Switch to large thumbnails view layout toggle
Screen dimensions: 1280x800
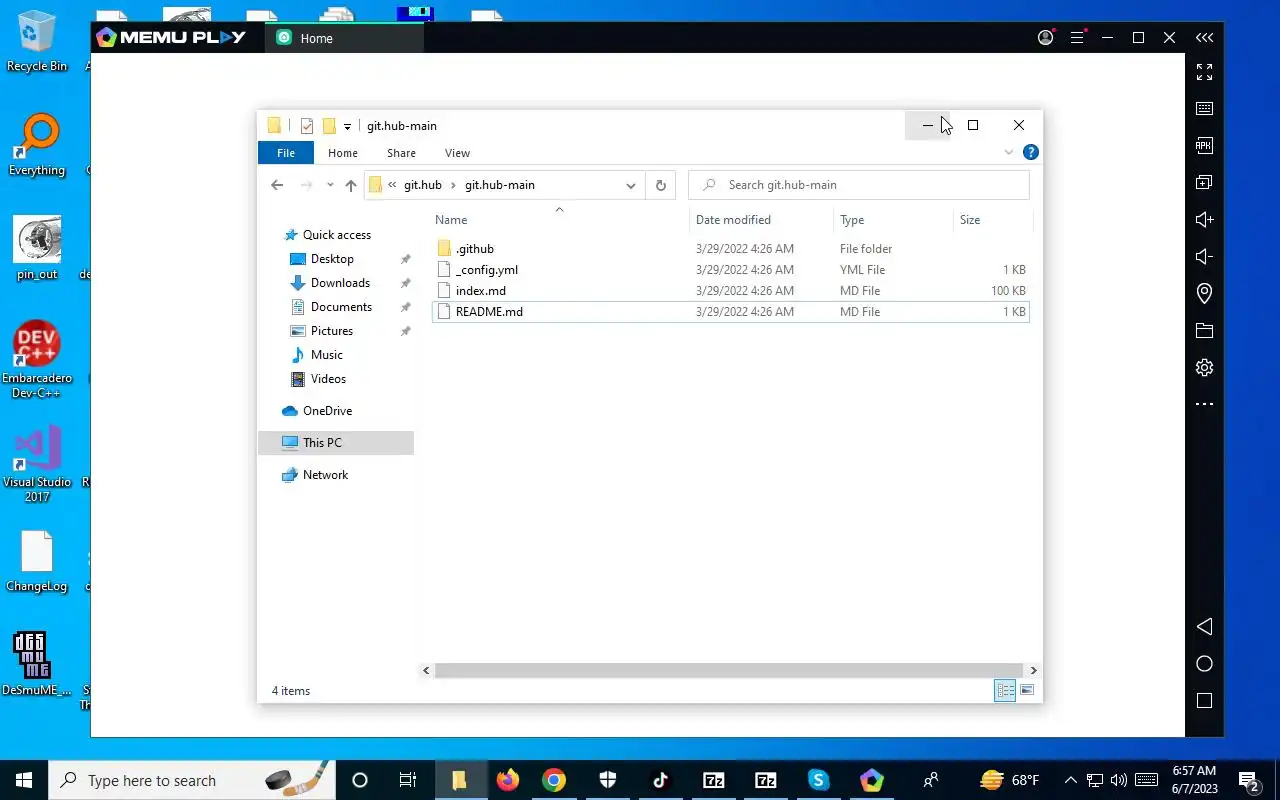[x=1027, y=690]
